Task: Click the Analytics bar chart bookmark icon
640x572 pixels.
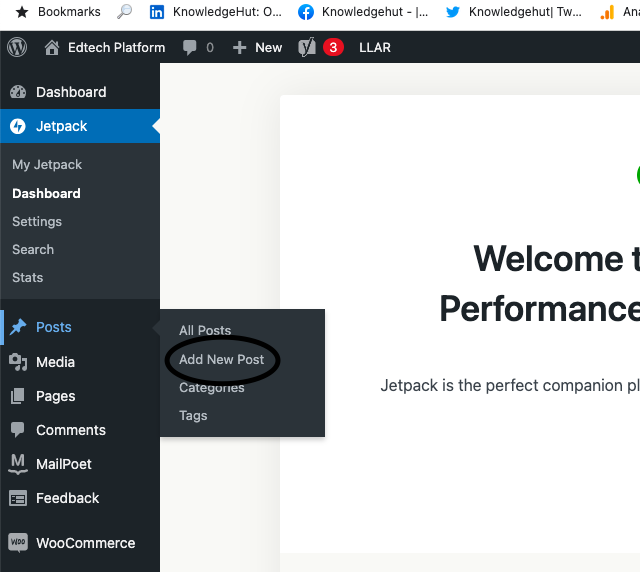Action: (x=607, y=12)
